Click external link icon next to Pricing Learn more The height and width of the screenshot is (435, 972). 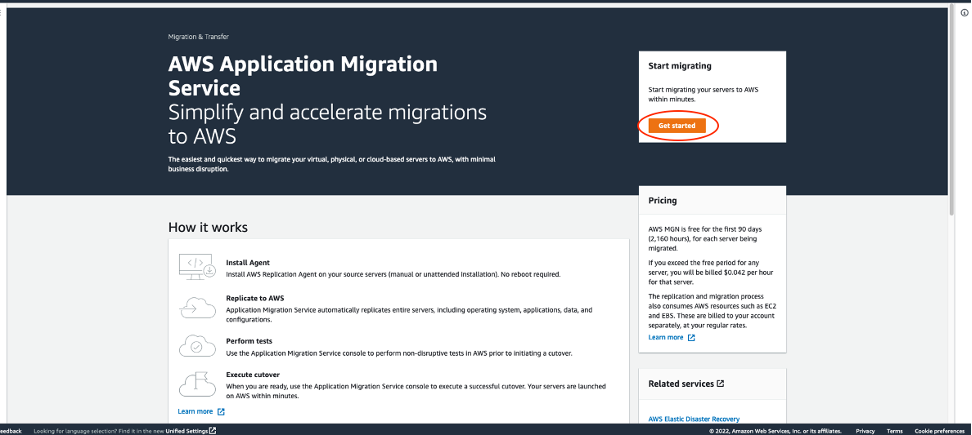pyautogui.click(x=691, y=338)
